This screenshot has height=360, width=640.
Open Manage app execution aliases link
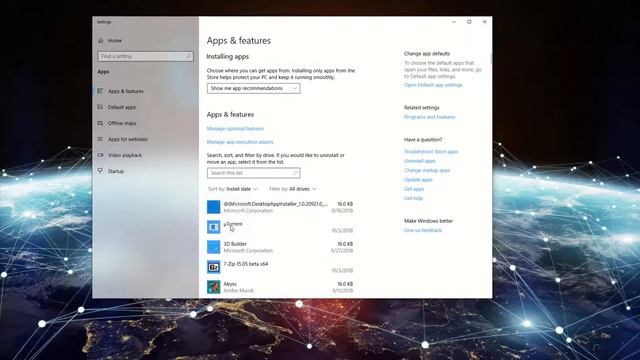(240, 142)
